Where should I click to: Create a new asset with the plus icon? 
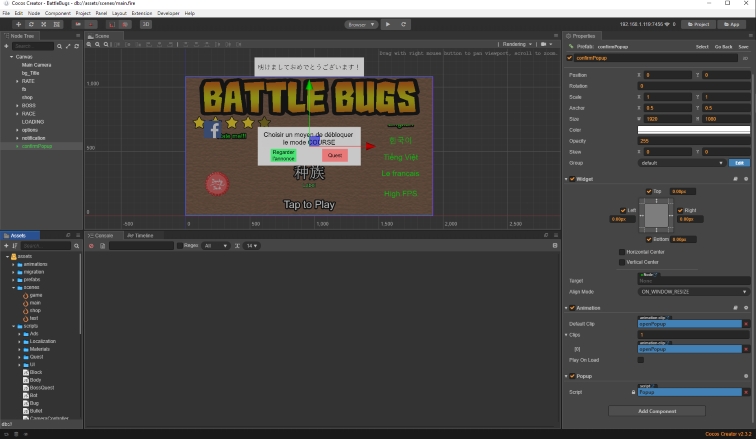(6, 246)
